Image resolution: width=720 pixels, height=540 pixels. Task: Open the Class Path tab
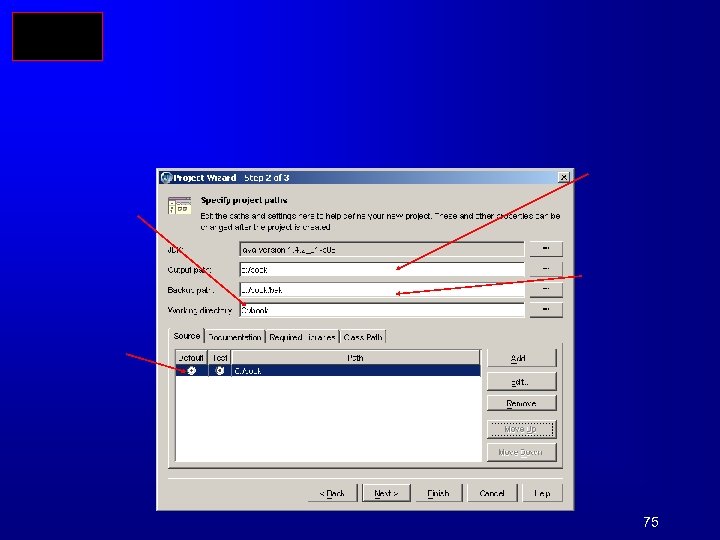[x=363, y=337]
